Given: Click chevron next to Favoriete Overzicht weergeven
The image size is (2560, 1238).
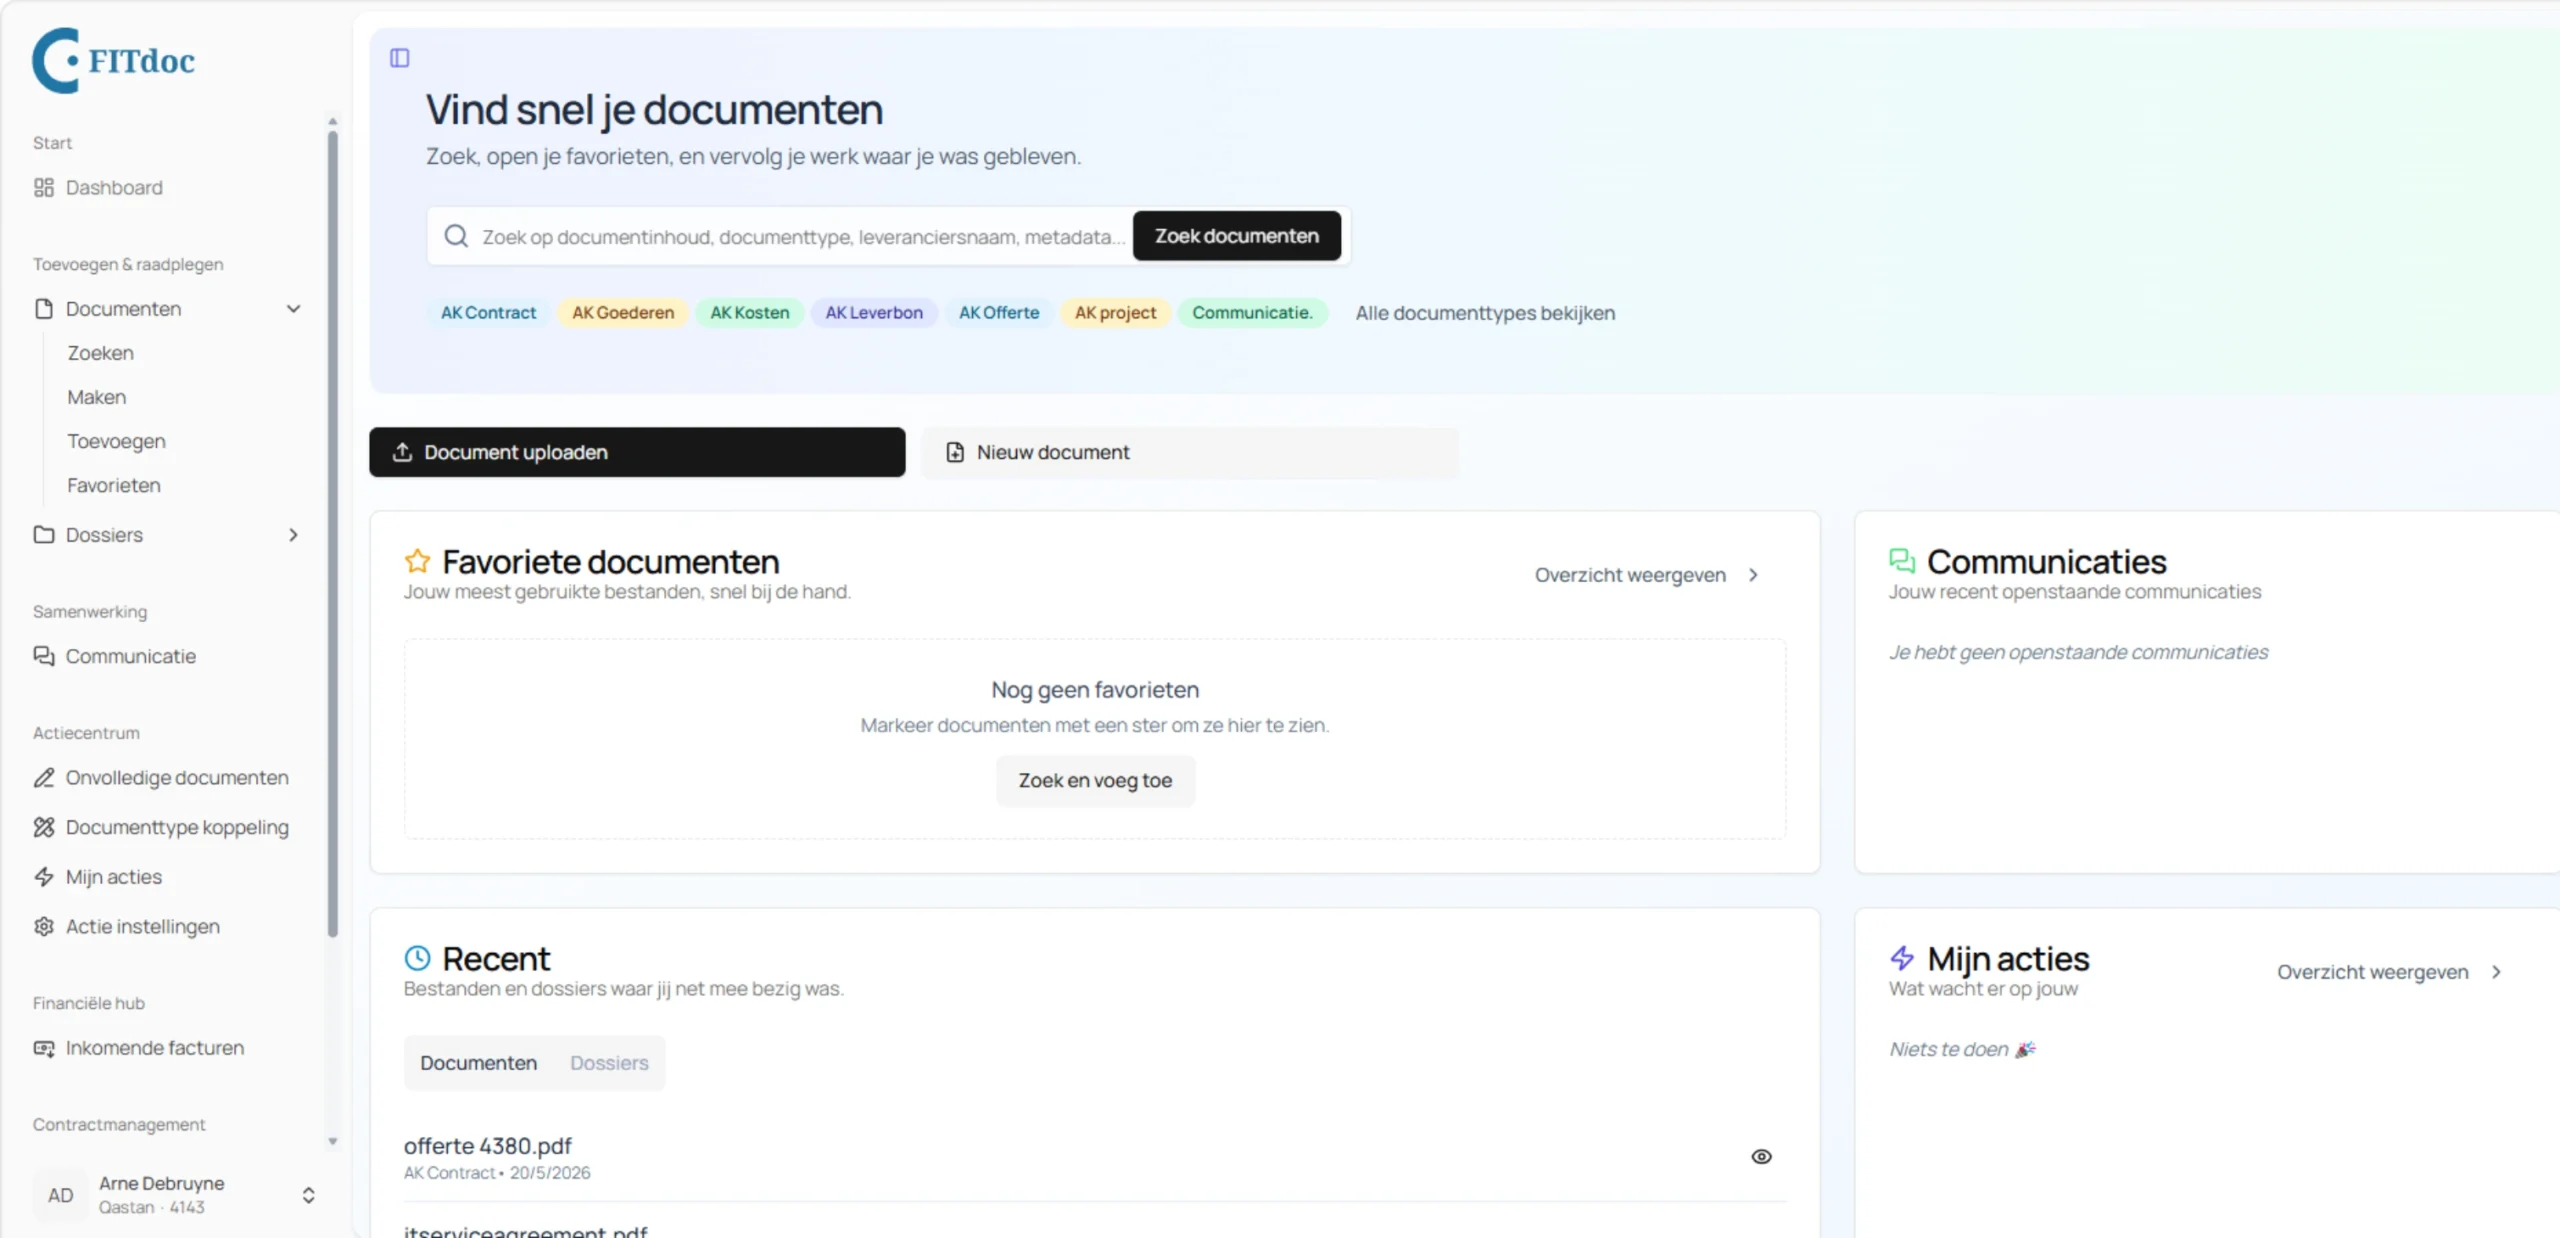Looking at the screenshot, I should [x=1753, y=575].
